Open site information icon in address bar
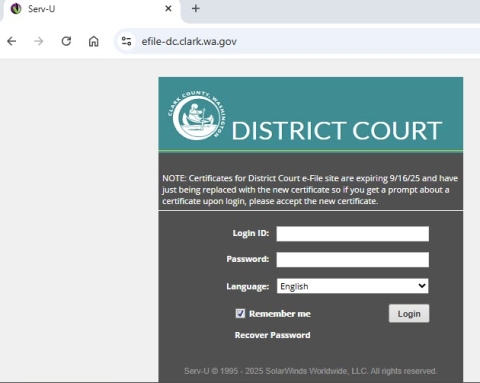The width and height of the screenshot is (480, 383). click(x=126, y=41)
